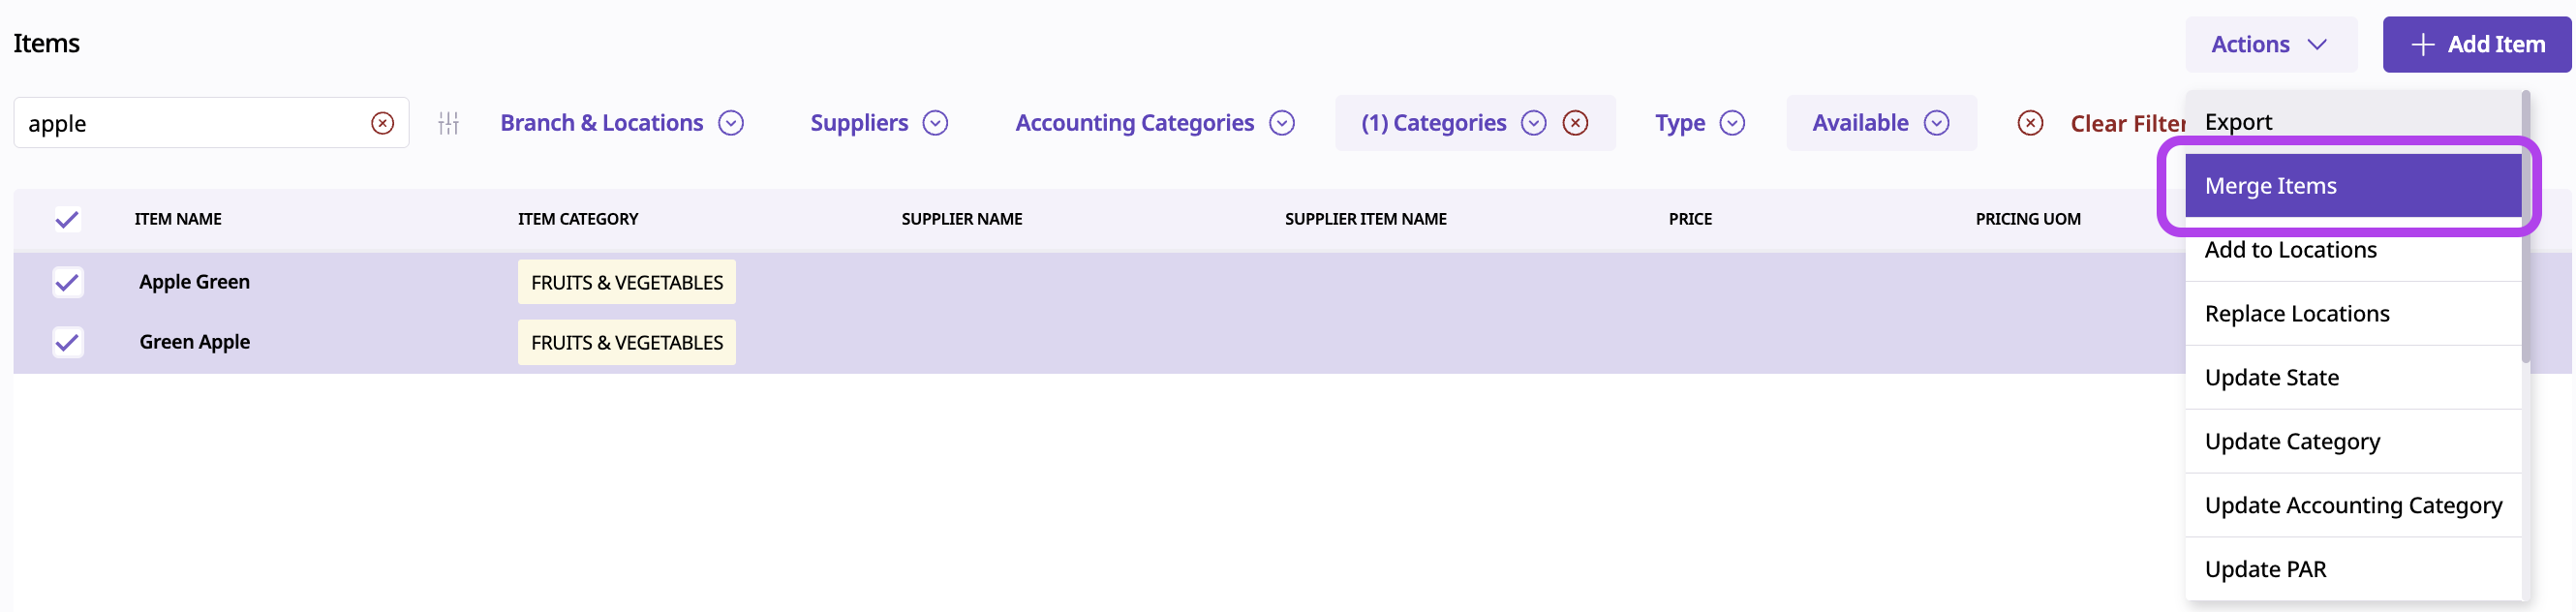Click the Actions button
Viewport: 2576px width, 612px height.
[x=2269, y=45]
